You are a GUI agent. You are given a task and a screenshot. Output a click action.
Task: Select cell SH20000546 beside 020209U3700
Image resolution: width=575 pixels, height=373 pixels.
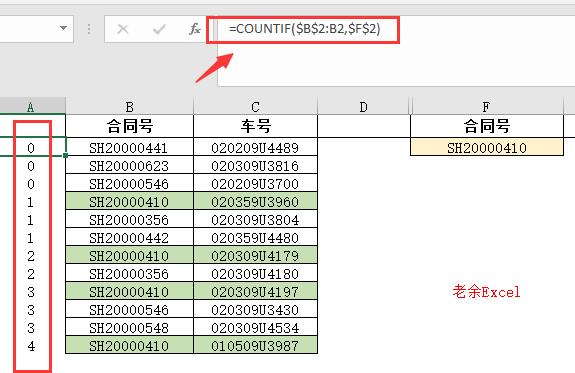pyautogui.click(x=129, y=184)
